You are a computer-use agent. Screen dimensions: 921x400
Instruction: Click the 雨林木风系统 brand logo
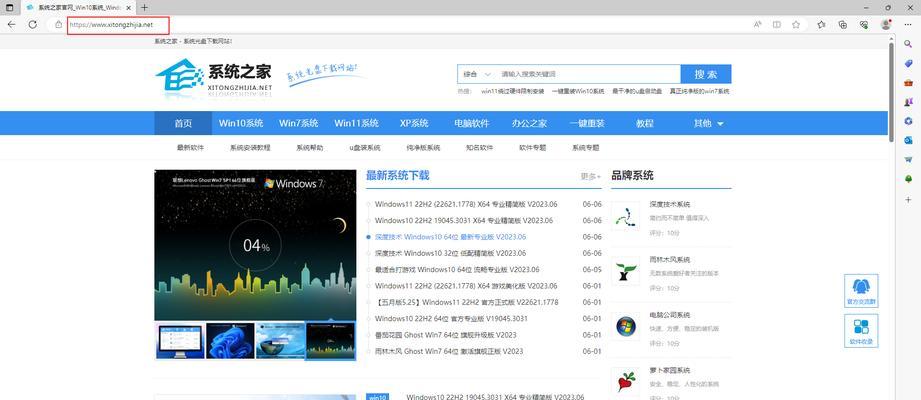[x=626, y=271]
